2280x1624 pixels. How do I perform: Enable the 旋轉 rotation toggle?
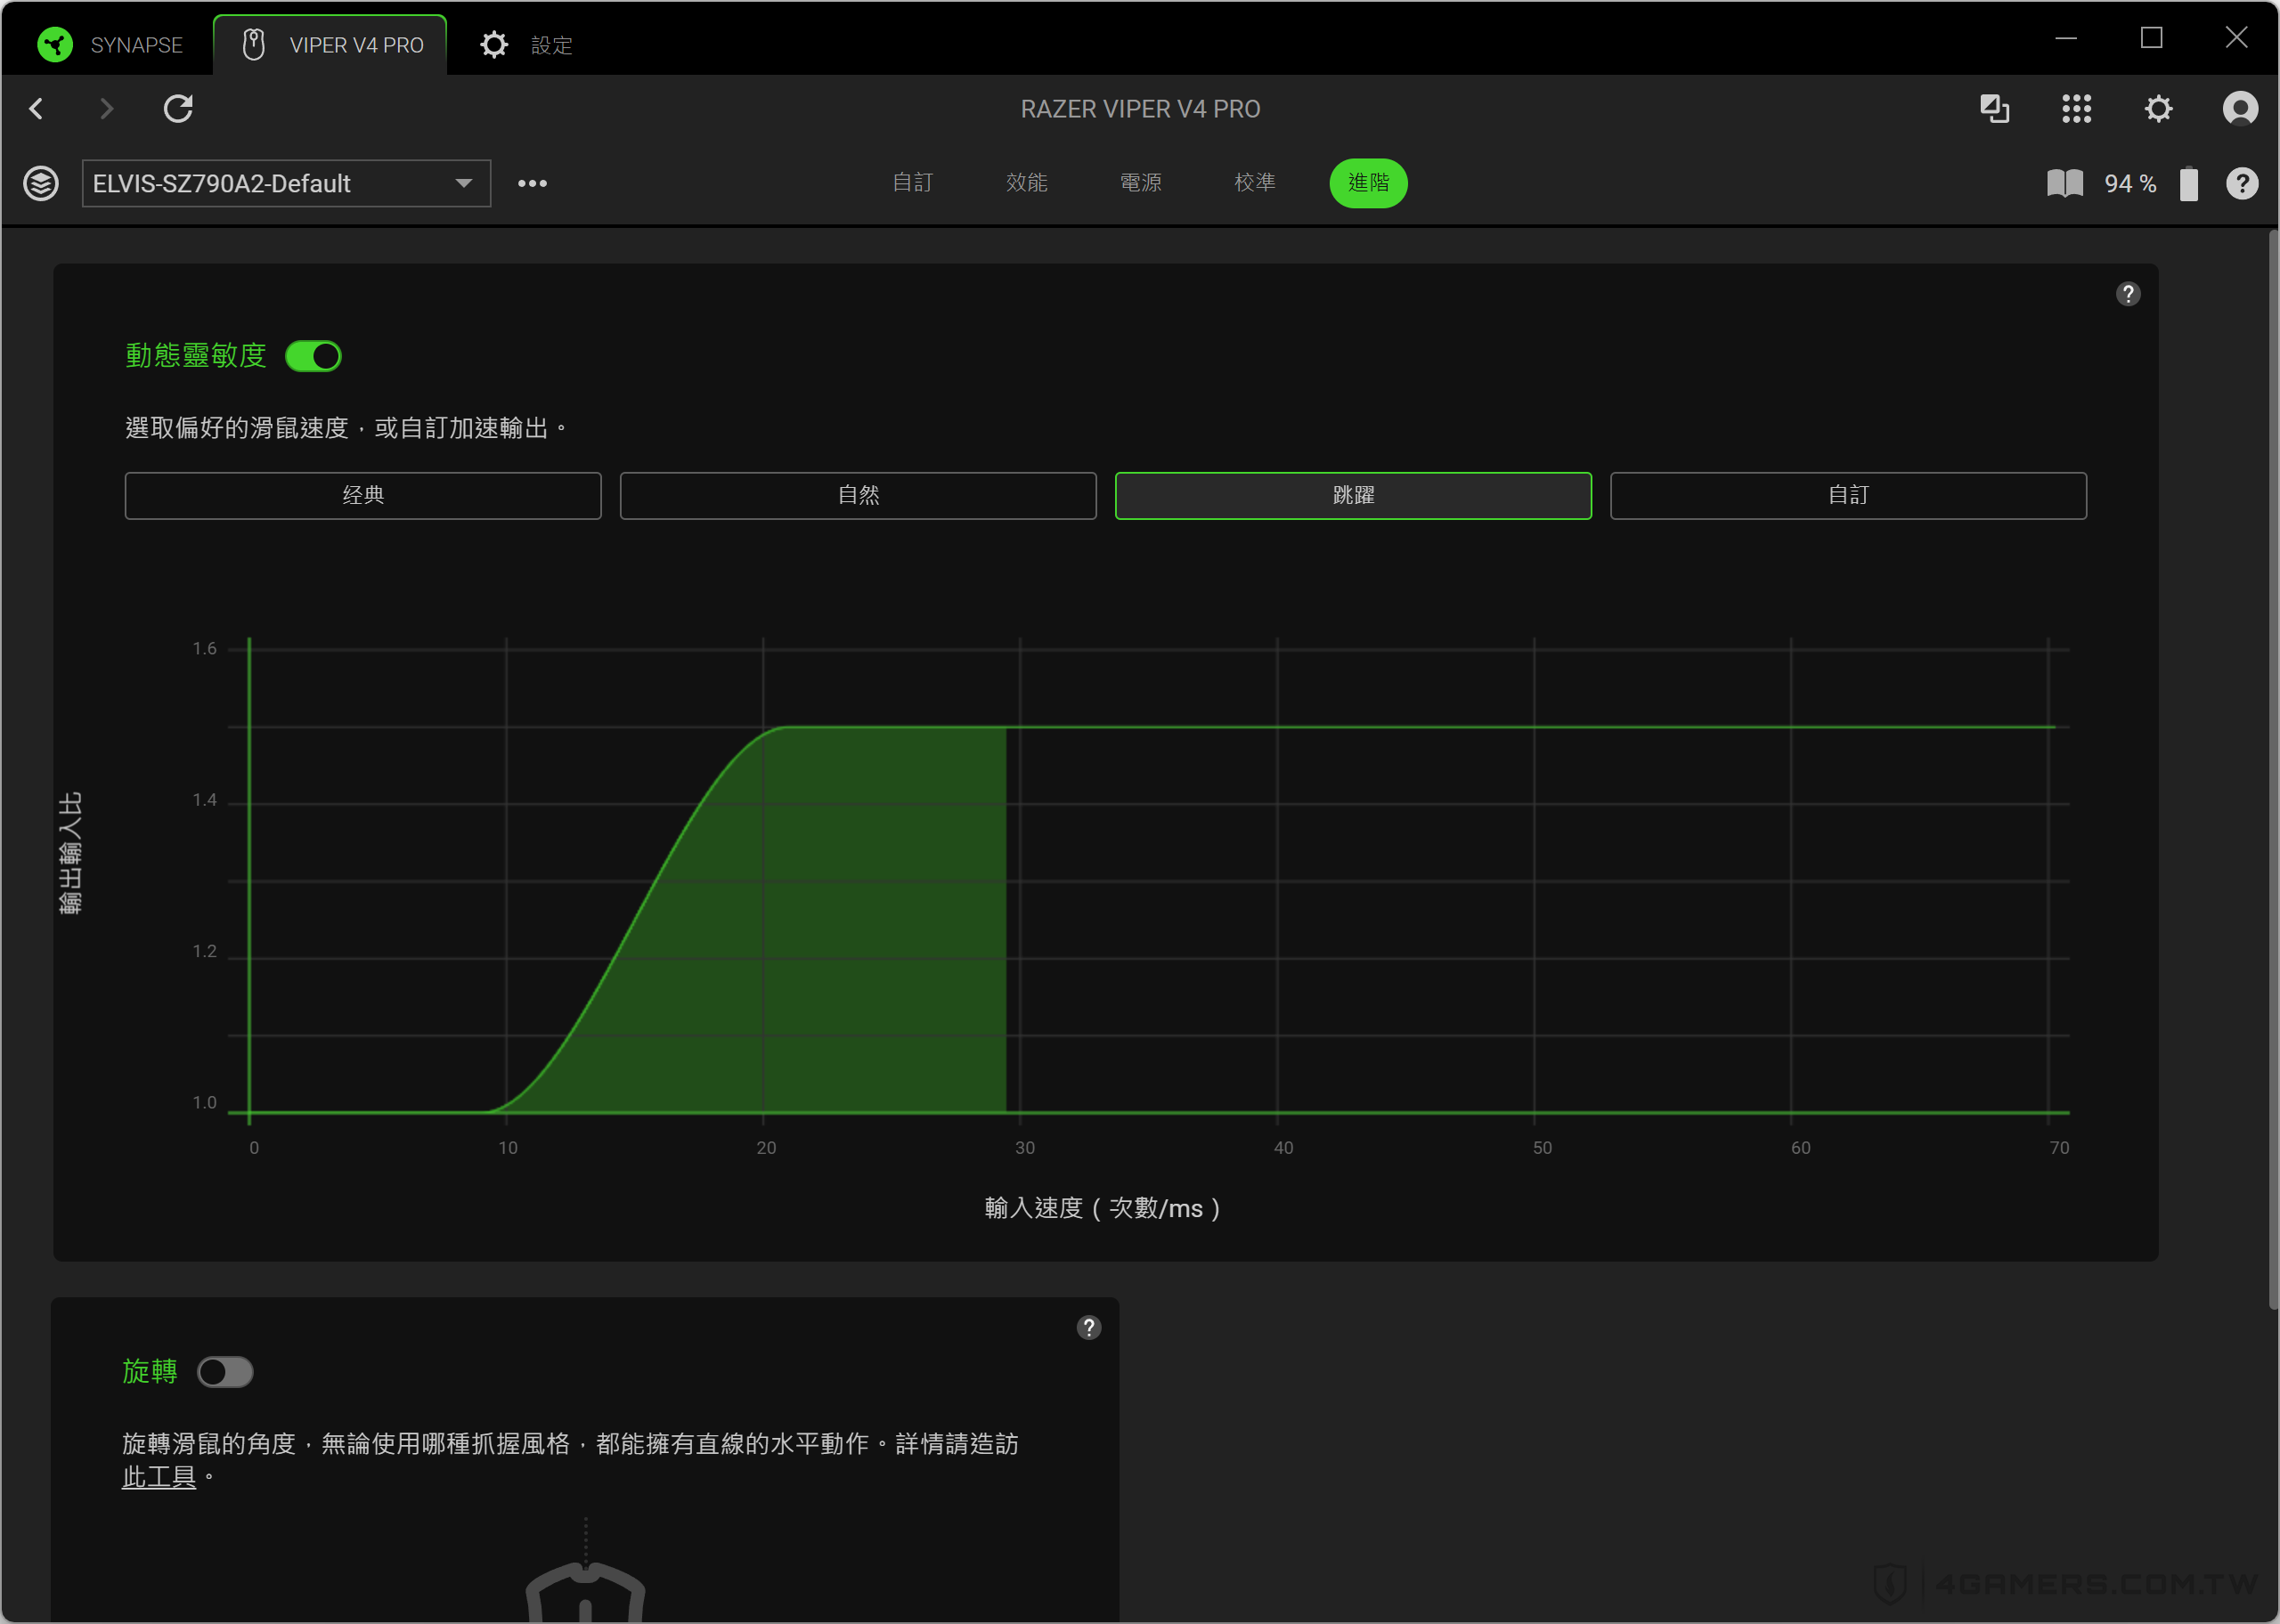225,1371
